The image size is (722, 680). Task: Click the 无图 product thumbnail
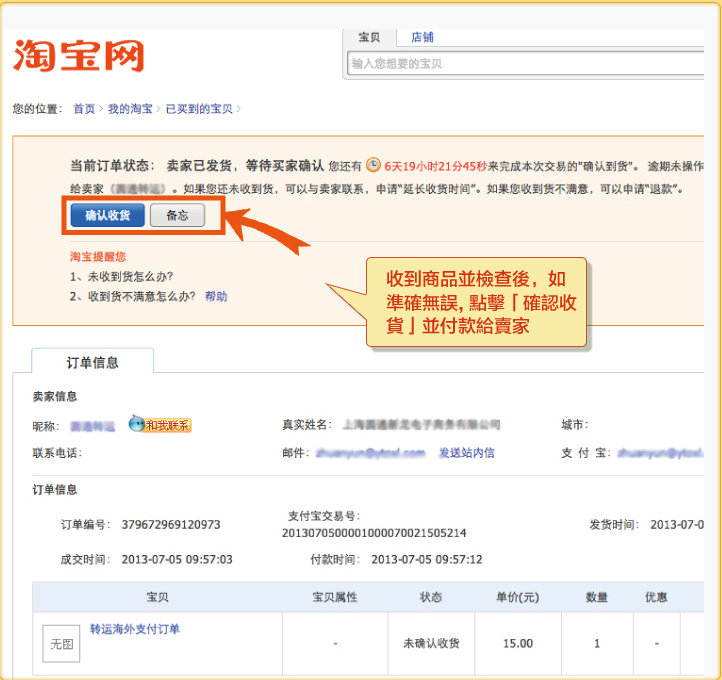point(61,643)
